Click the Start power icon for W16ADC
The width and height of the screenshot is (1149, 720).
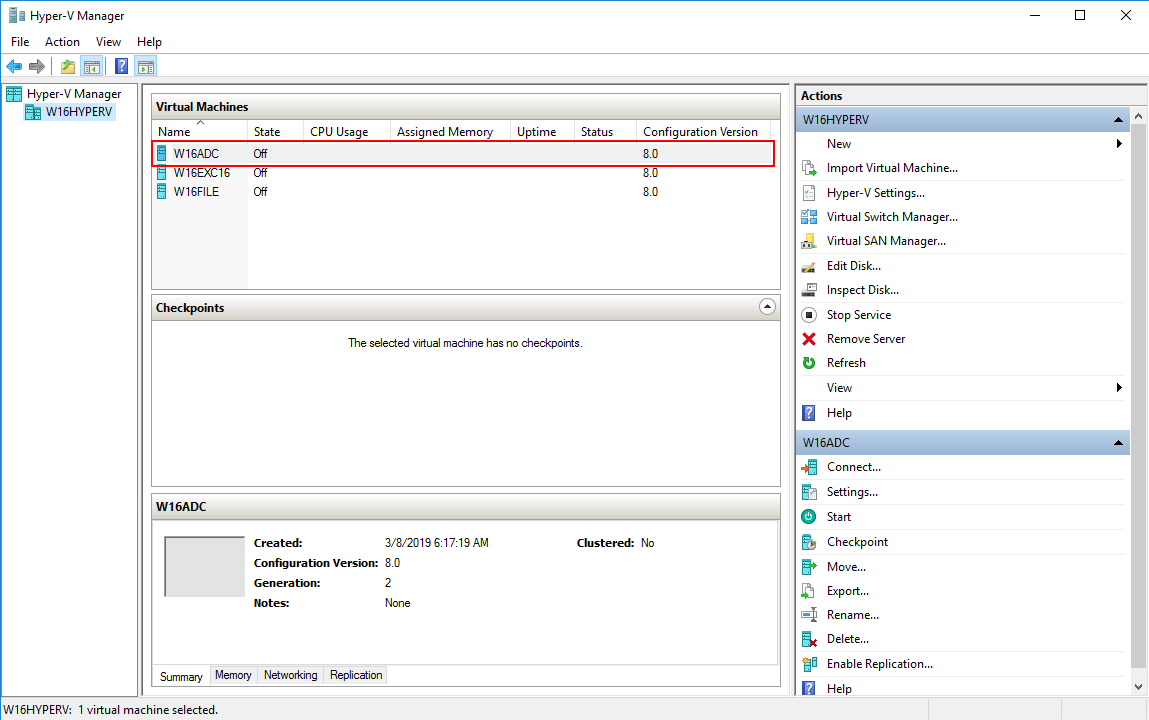[x=809, y=517]
